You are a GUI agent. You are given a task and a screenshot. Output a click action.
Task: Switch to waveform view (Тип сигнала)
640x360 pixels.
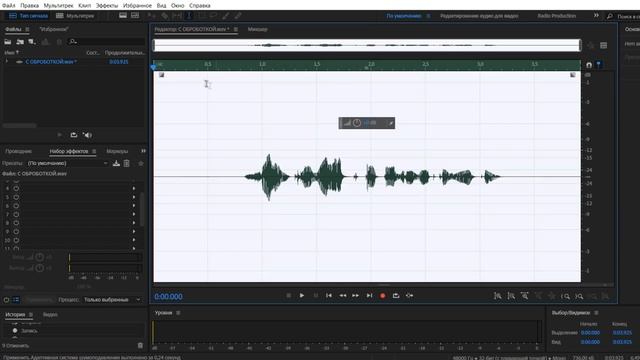click(x=29, y=16)
